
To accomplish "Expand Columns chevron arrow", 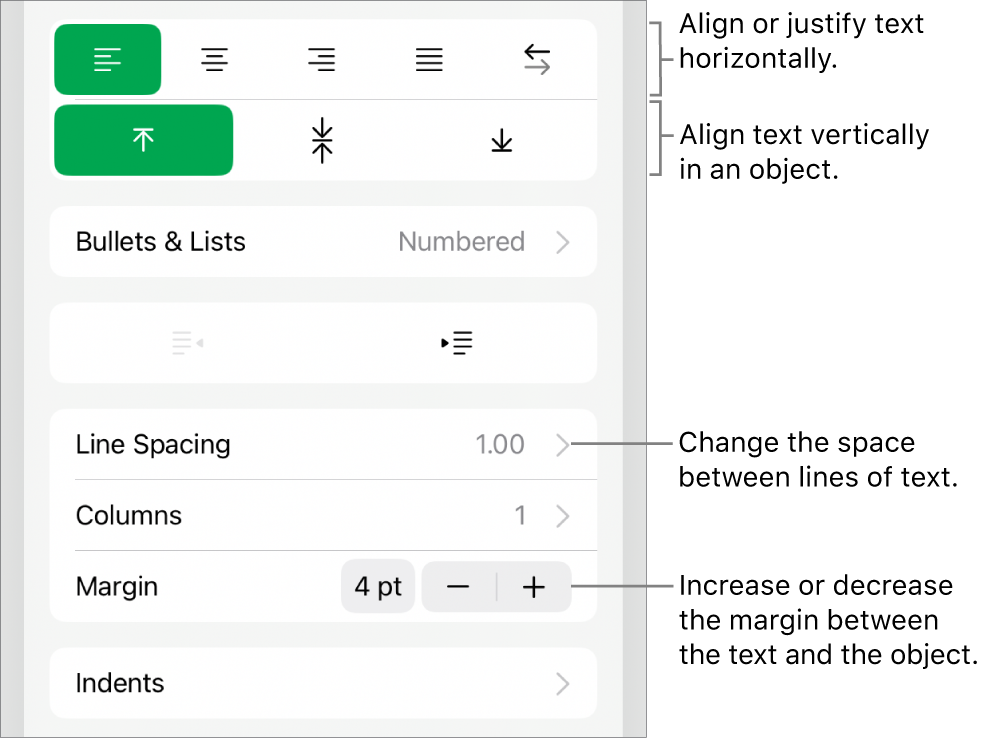I will (563, 516).
